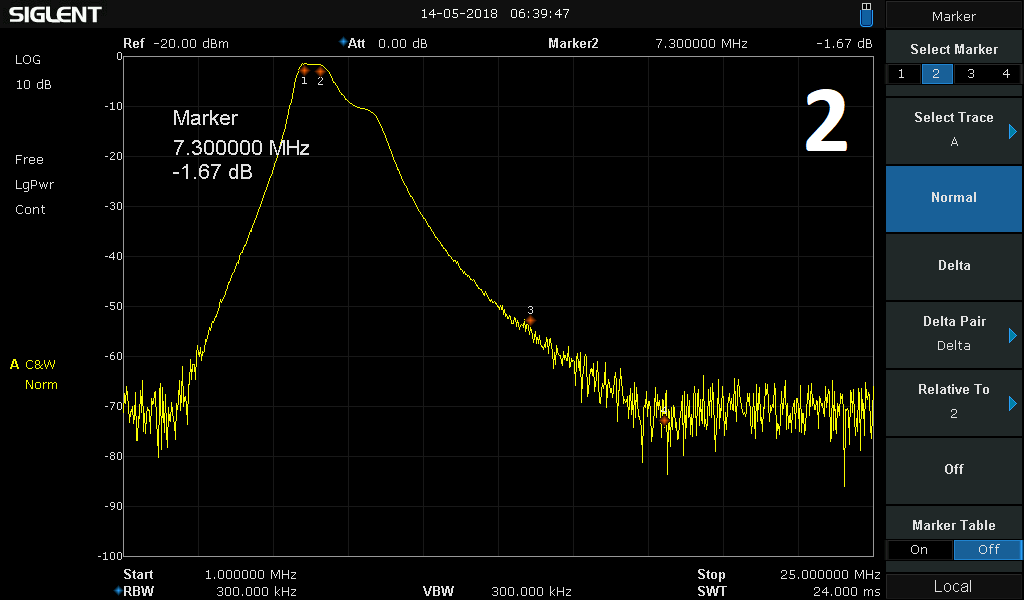Click the VBW 300.000 kHz value
1024x600 pixels.
531,592
